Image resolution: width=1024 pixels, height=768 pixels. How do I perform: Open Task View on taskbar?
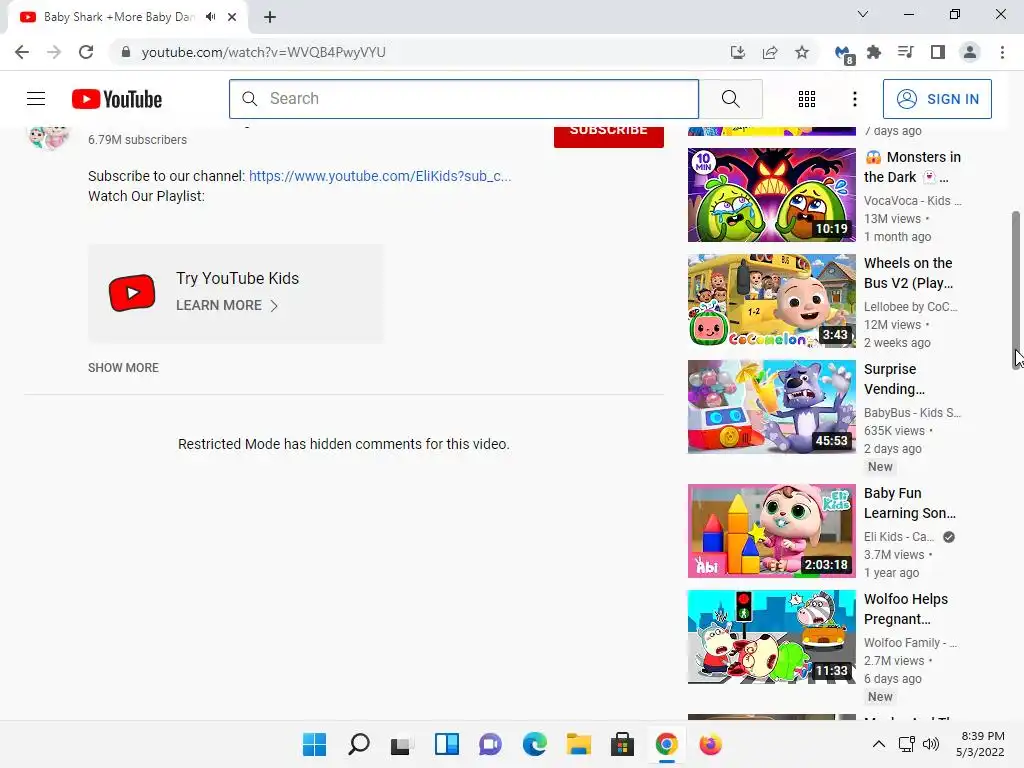coord(402,744)
